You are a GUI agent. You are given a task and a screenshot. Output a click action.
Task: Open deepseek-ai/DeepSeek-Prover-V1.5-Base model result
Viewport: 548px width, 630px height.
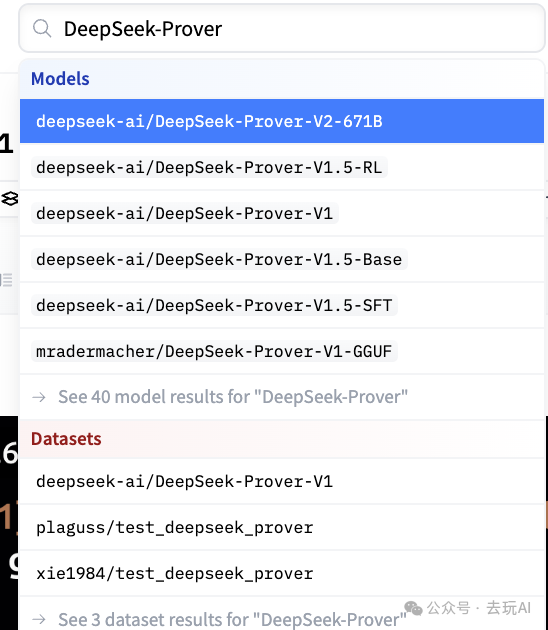[x=282, y=259]
